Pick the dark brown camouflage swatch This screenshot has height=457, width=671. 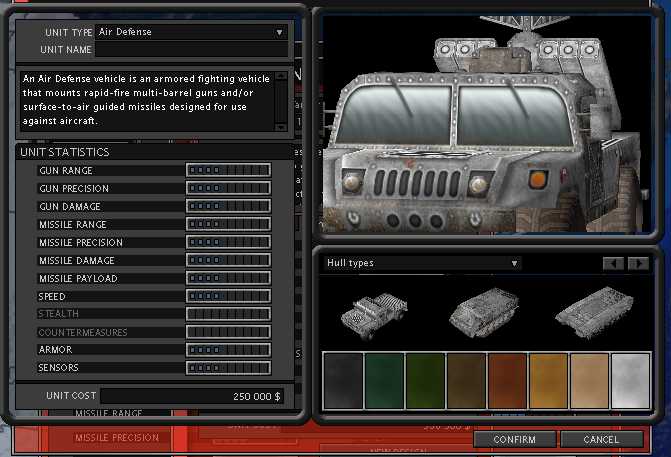pos(466,381)
